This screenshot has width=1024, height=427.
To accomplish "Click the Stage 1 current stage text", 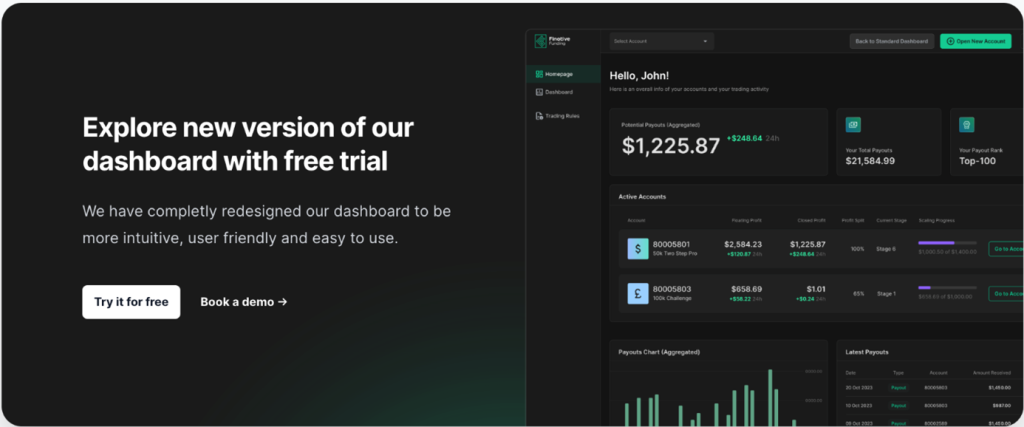I will click(x=886, y=294).
